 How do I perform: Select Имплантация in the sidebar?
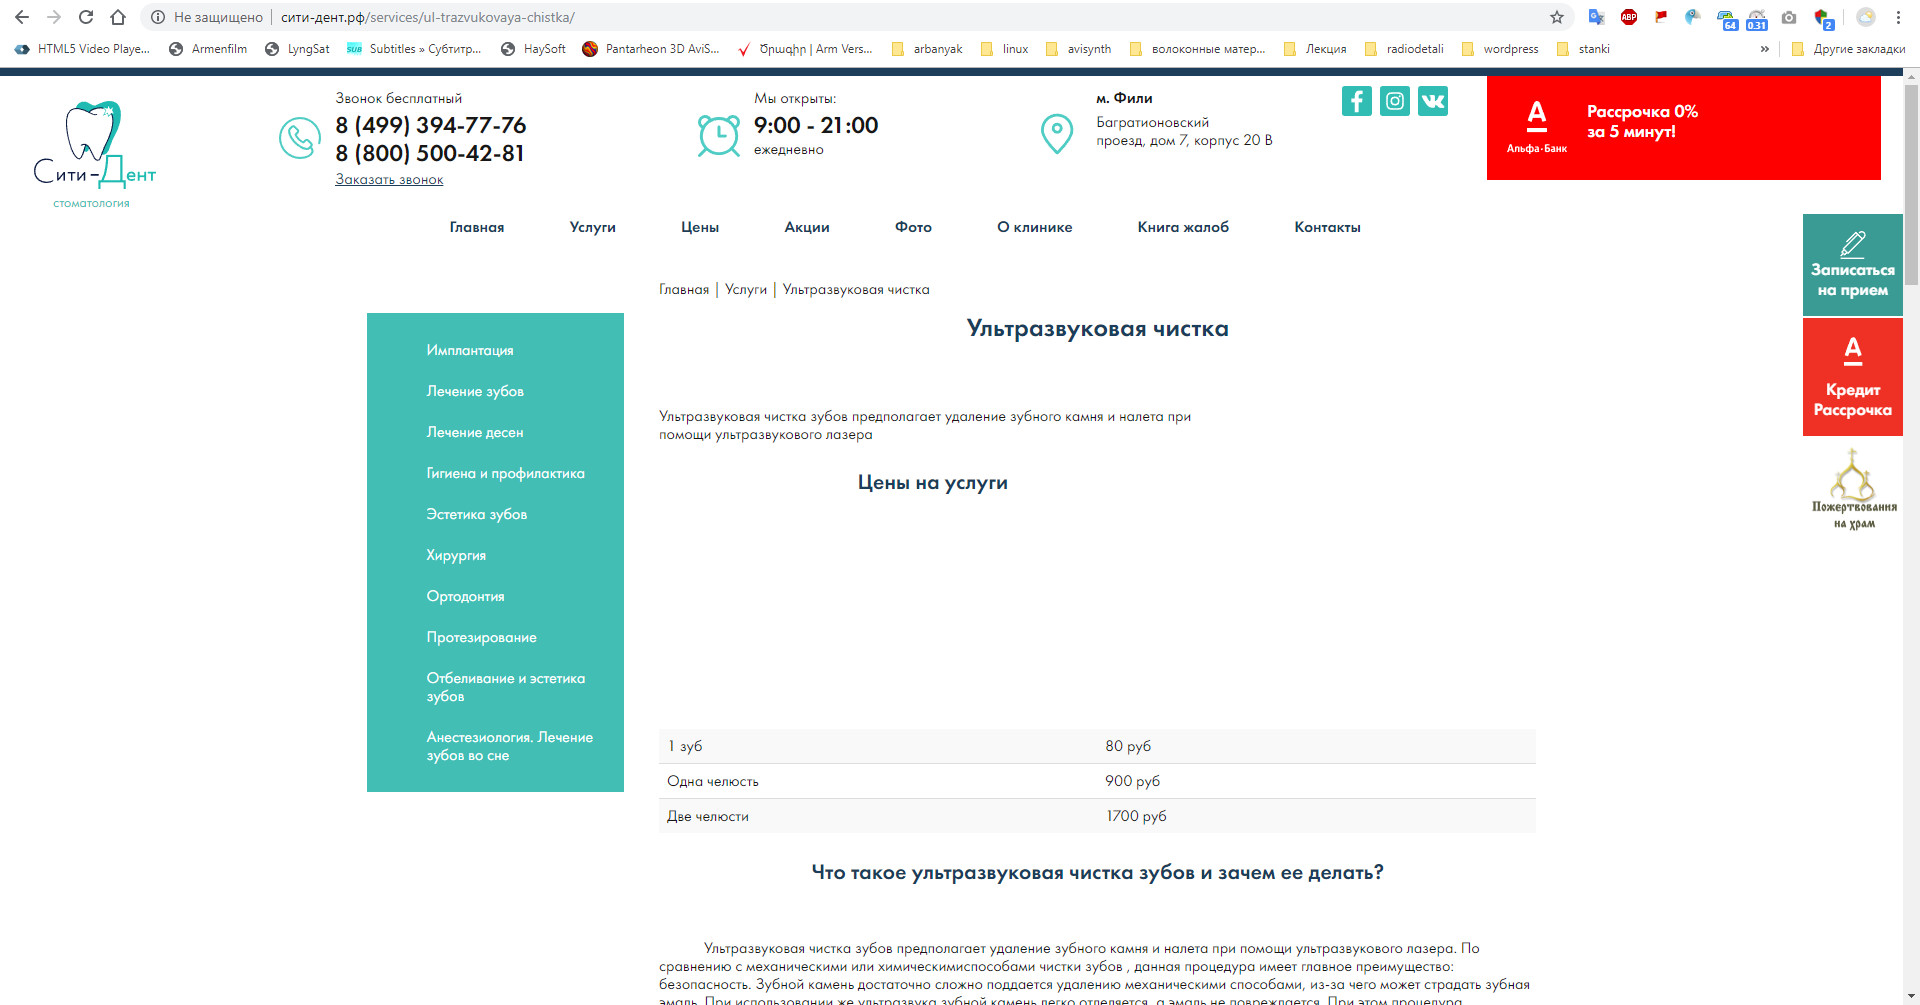(x=470, y=350)
